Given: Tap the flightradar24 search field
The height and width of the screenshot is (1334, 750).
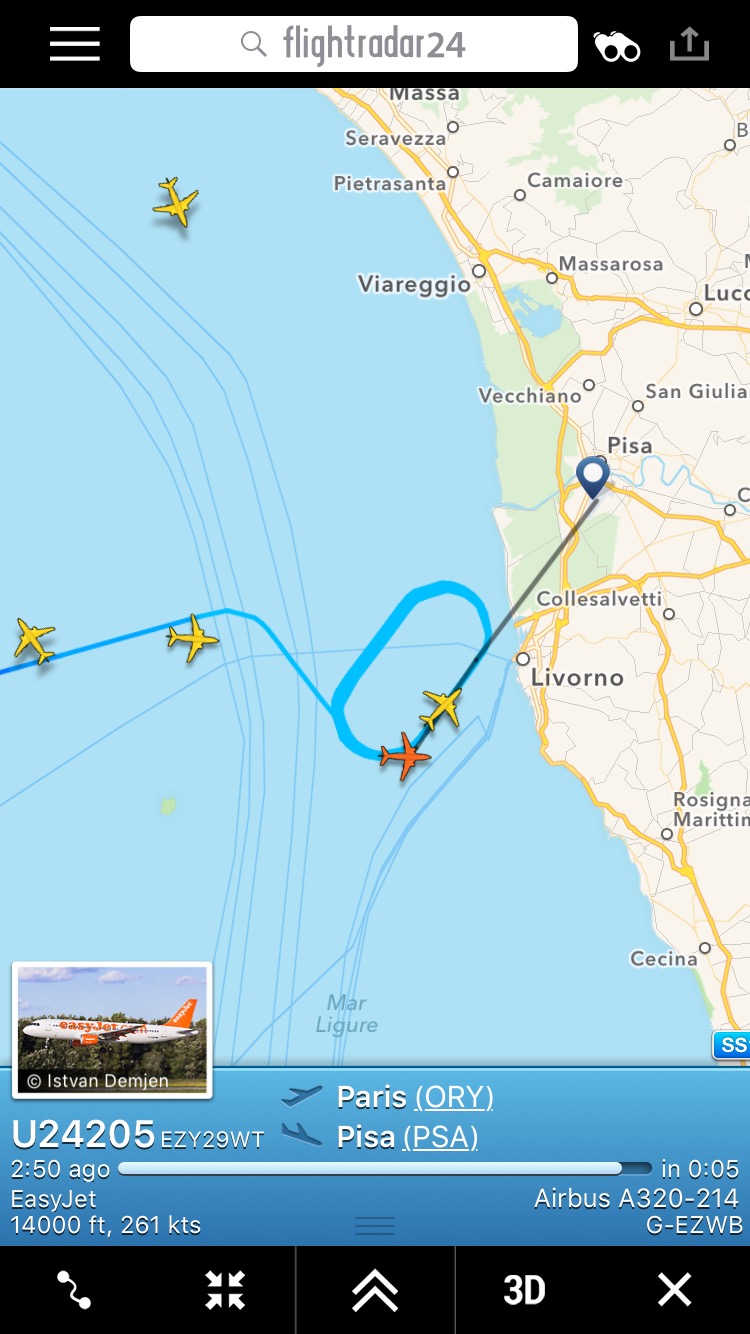Looking at the screenshot, I should point(354,44).
